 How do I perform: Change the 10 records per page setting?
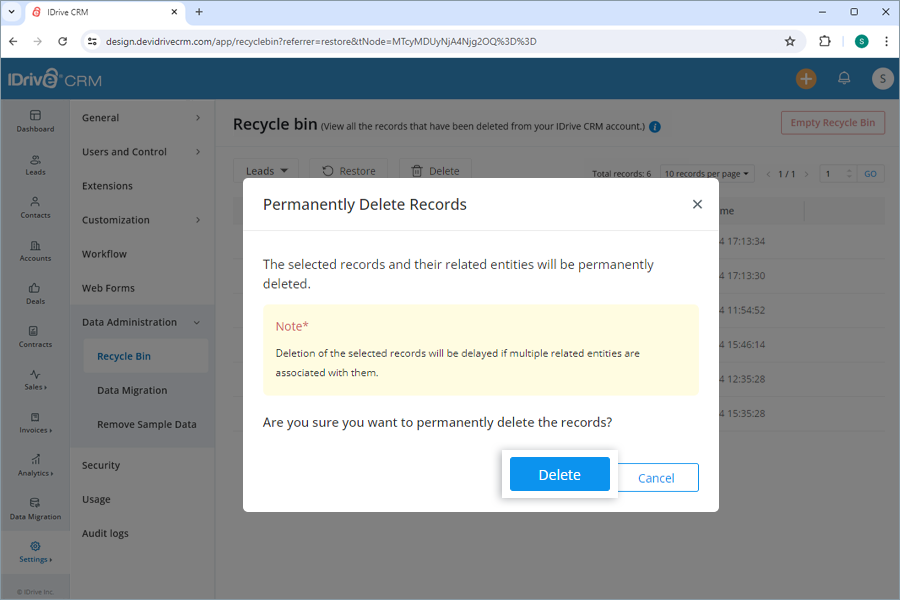[x=707, y=173]
